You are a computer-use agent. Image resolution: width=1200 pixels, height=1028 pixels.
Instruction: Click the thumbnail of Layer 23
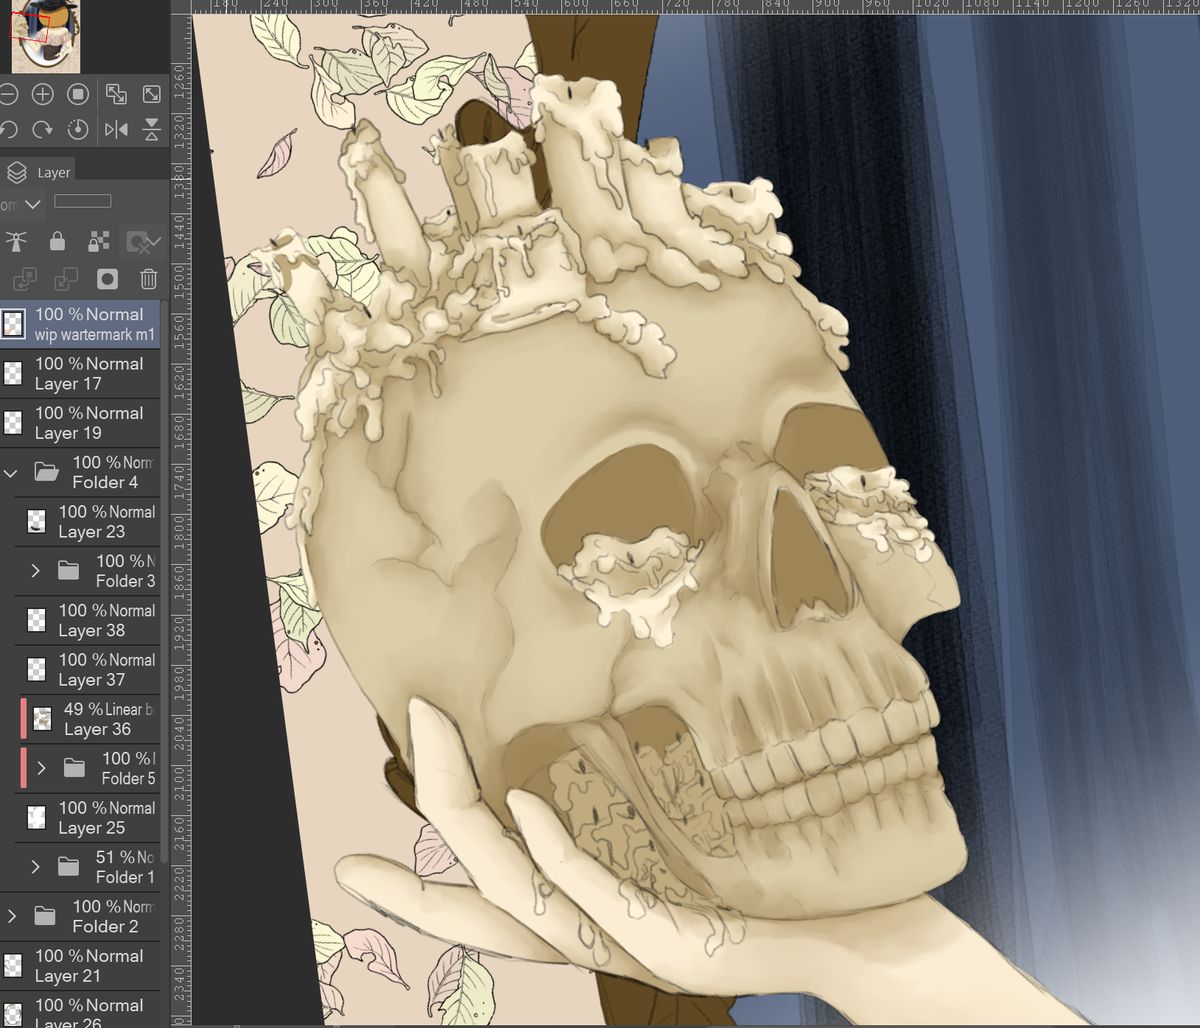pos(36,521)
